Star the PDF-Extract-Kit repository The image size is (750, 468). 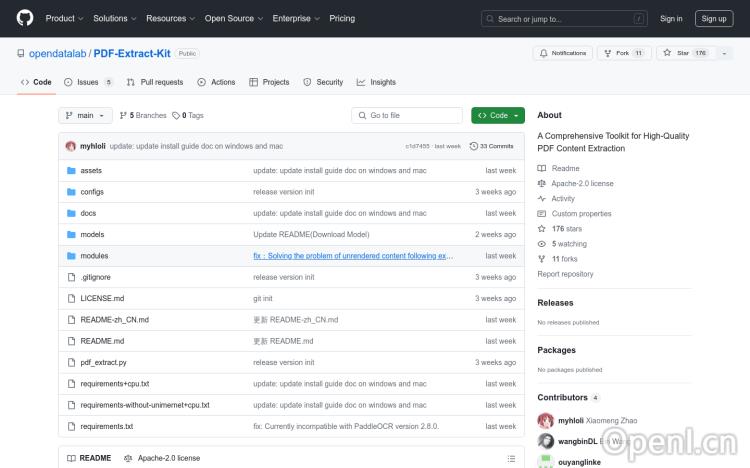(677, 53)
